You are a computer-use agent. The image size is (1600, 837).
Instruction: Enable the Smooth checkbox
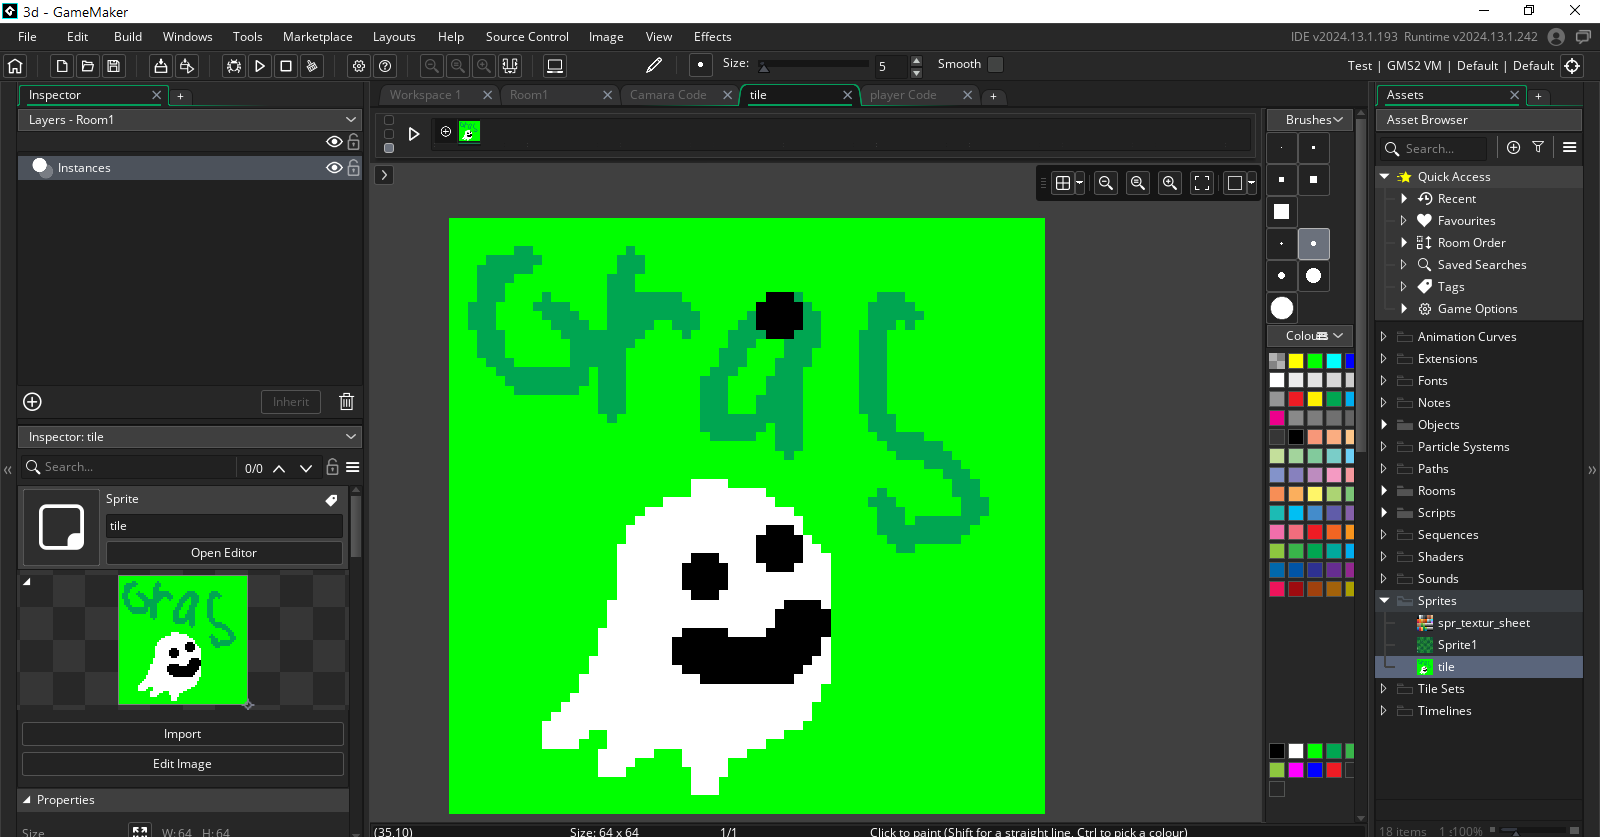[995, 64]
